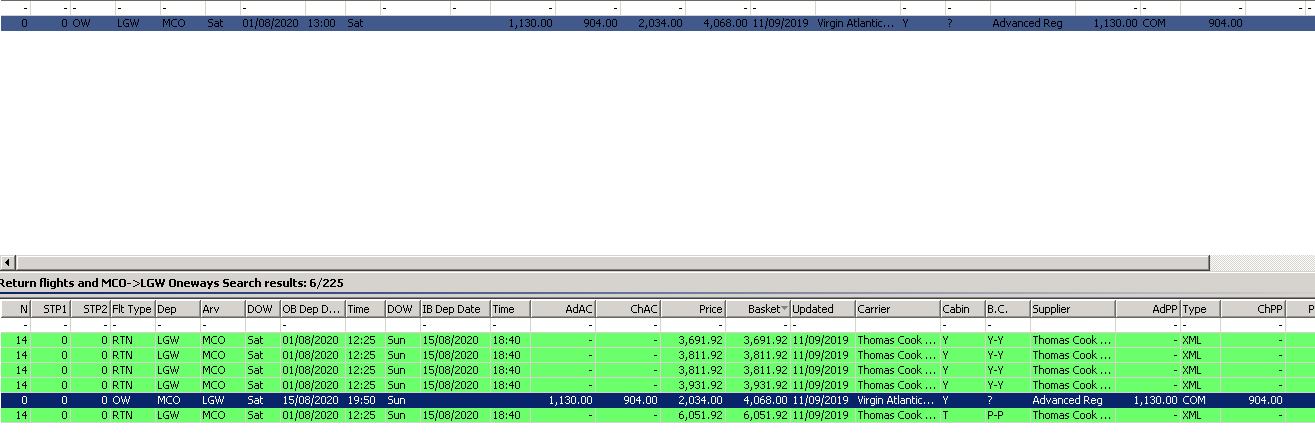Click the ChAC column header
The width and height of the screenshot is (1315, 441).
point(628,309)
